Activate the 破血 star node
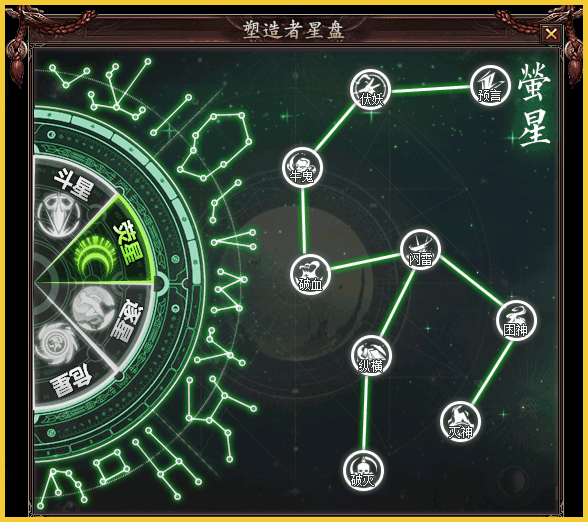This screenshot has width=588, height=522. pyautogui.click(x=310, y=274)
